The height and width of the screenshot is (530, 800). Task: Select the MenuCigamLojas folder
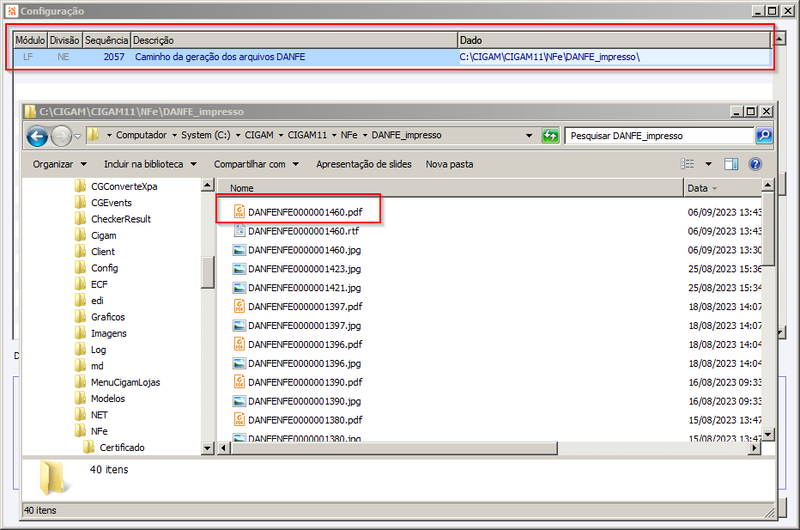[x=118, y=382]
